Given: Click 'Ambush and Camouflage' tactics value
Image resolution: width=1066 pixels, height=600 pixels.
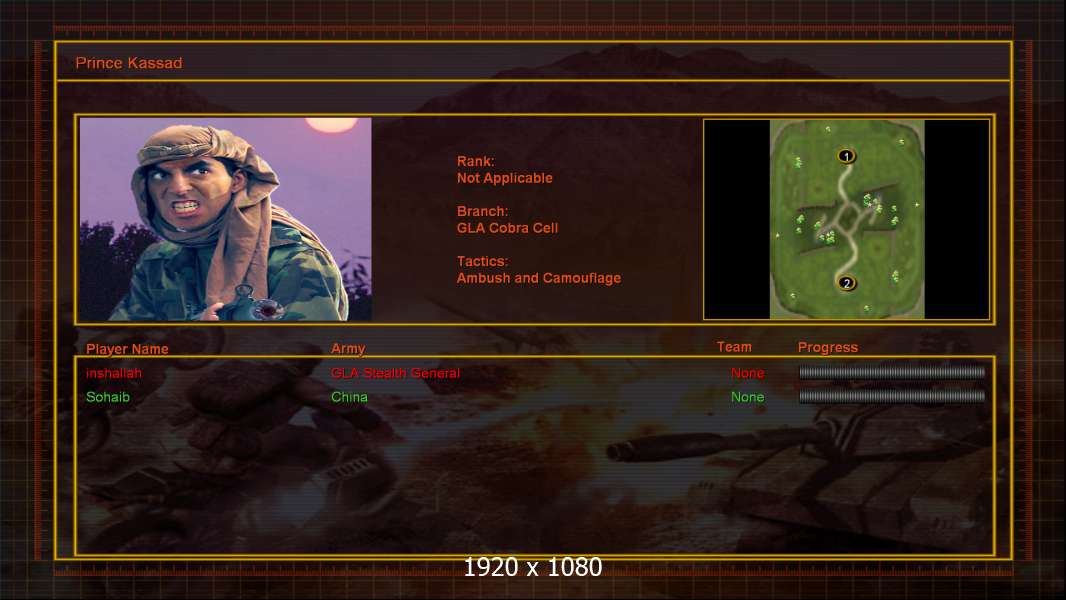Looking at the screenshot, I should click(538, 278).
